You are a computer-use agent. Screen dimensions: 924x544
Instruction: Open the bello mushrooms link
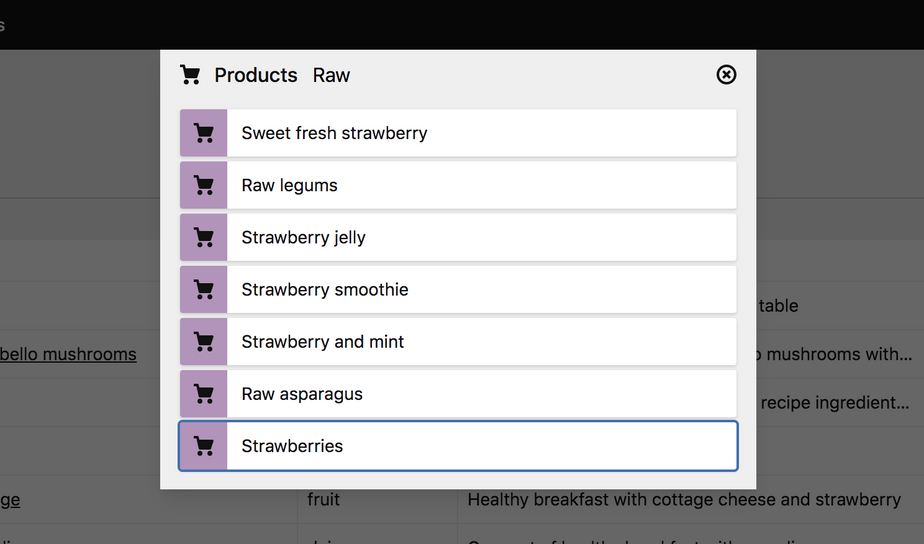68,354
